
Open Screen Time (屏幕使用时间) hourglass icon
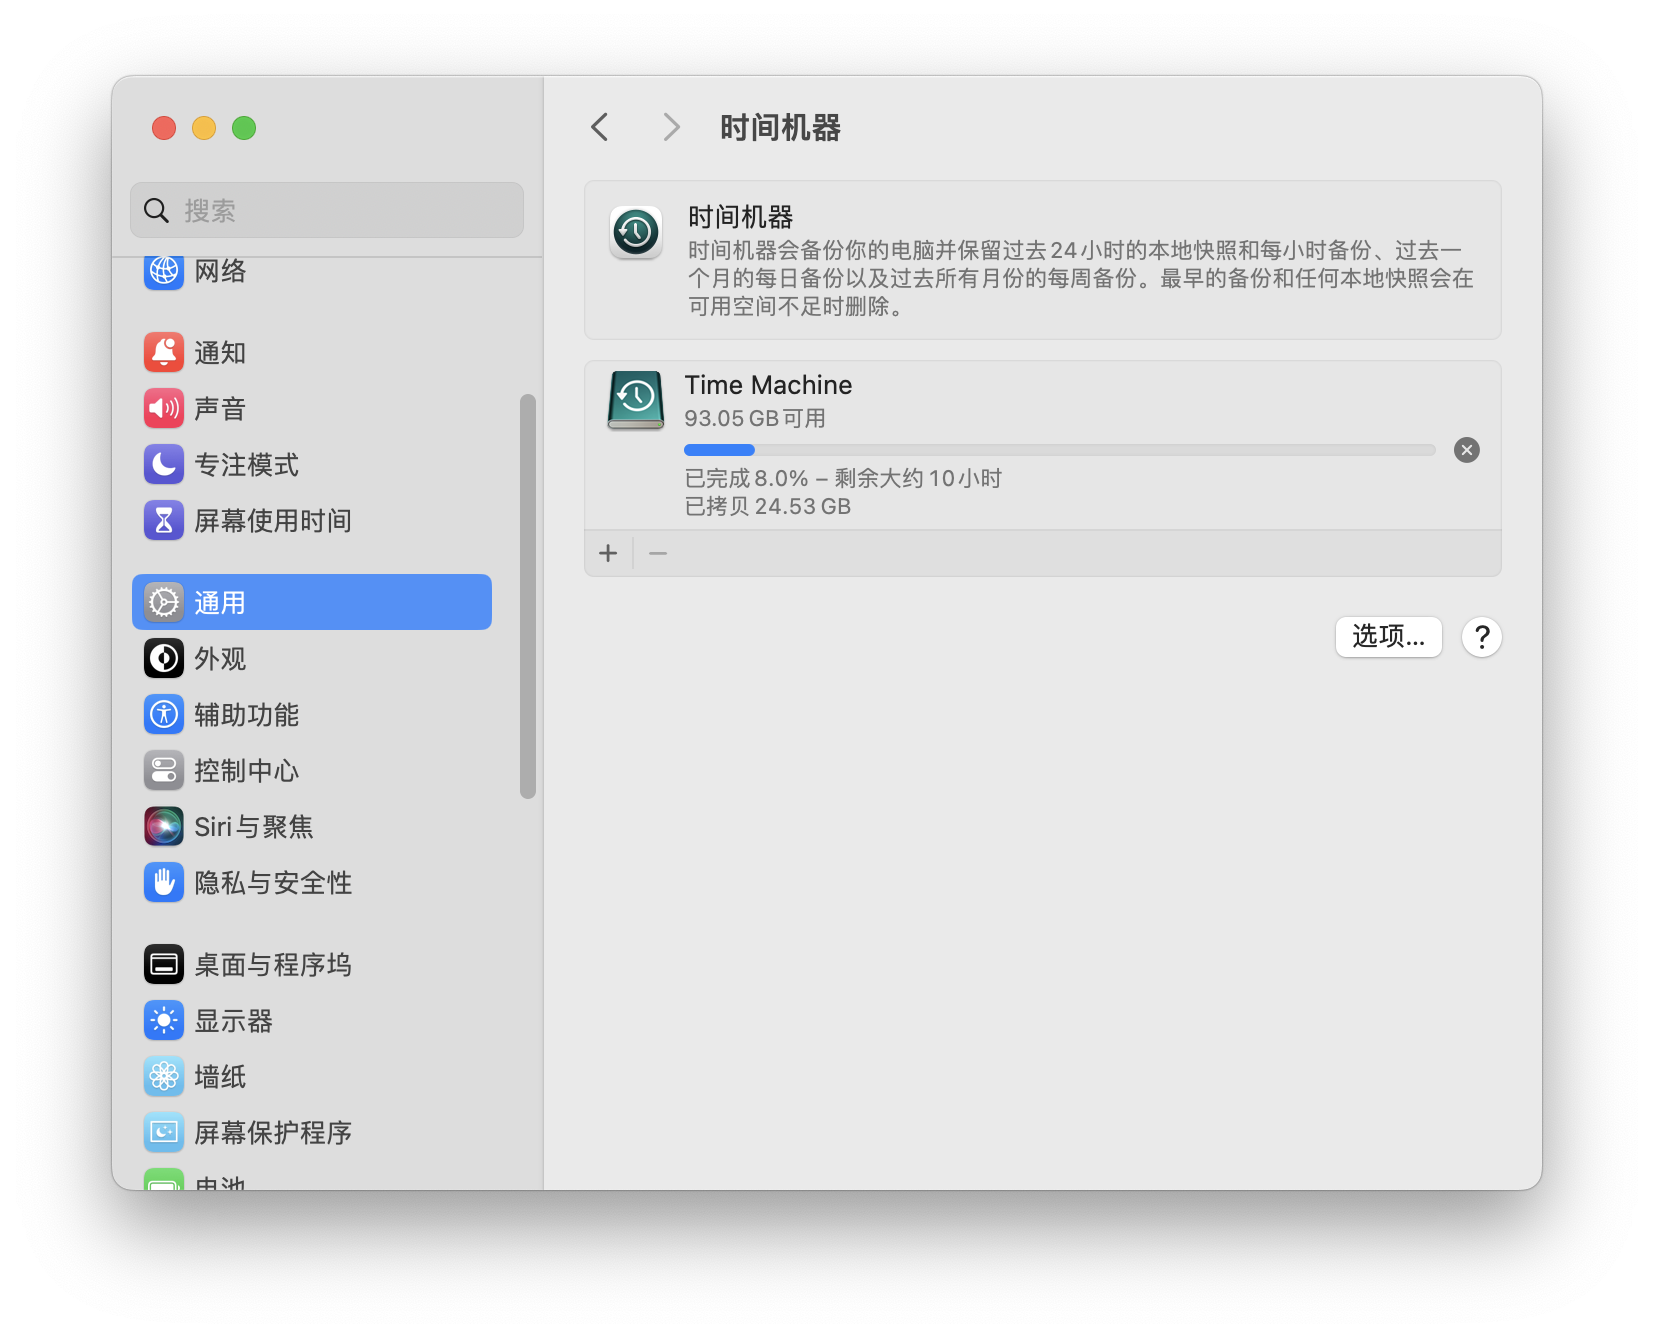[164, 520]
